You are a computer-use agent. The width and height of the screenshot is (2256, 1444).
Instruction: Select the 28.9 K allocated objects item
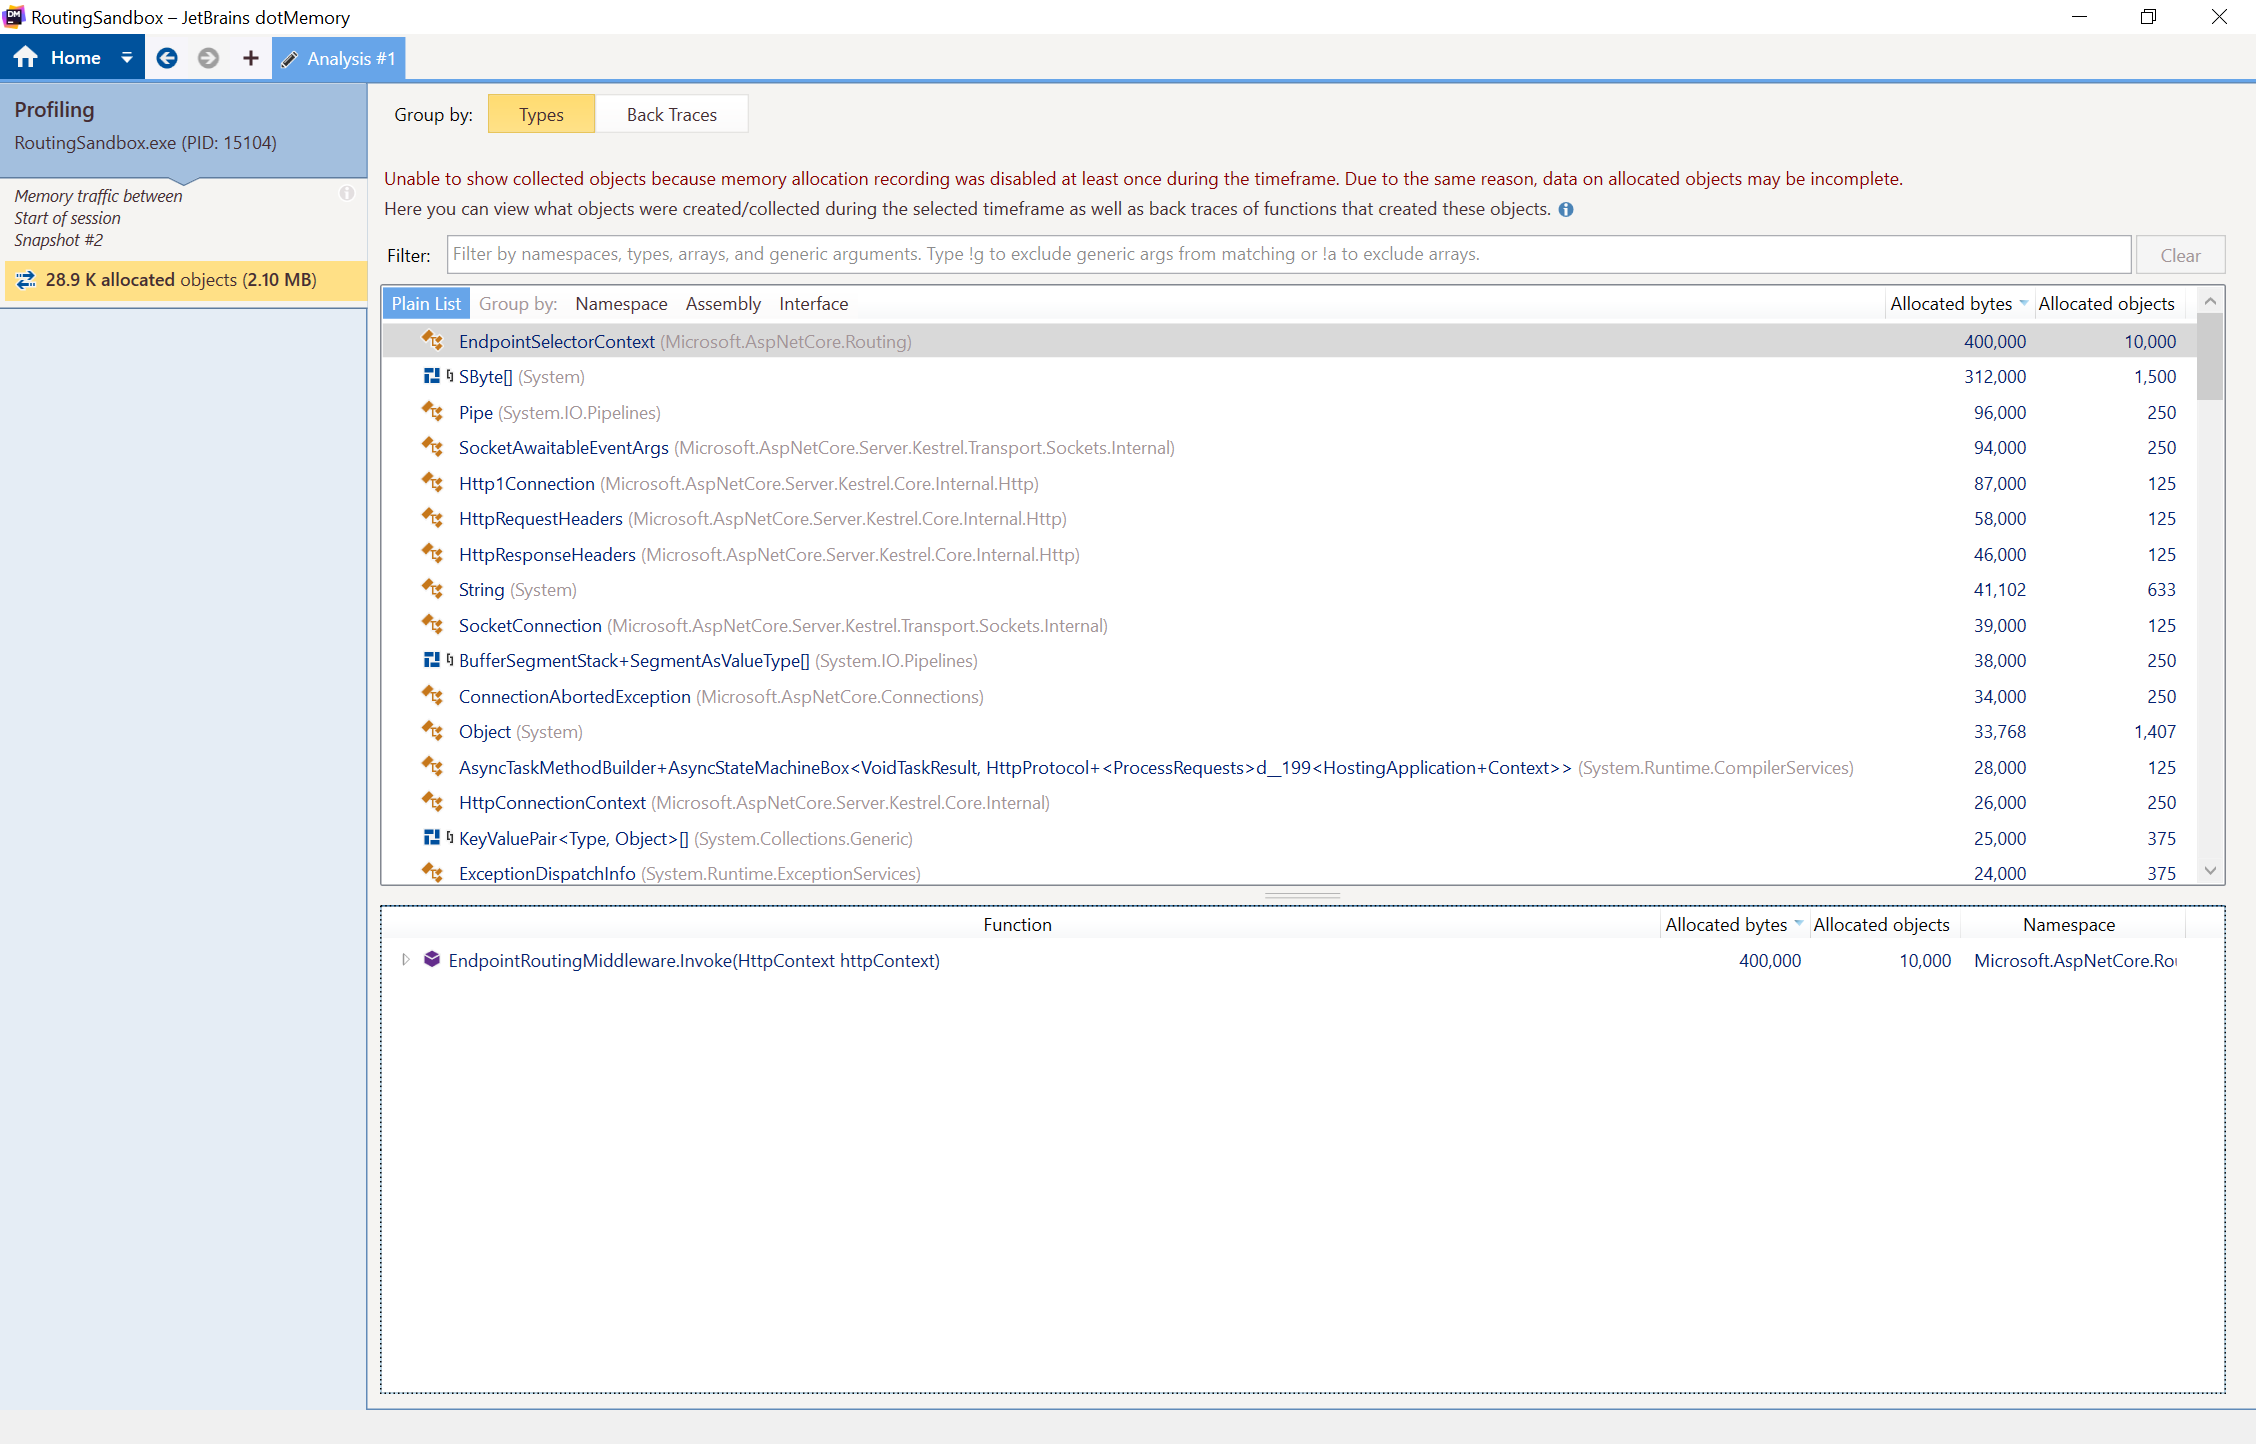pos(185,280)
